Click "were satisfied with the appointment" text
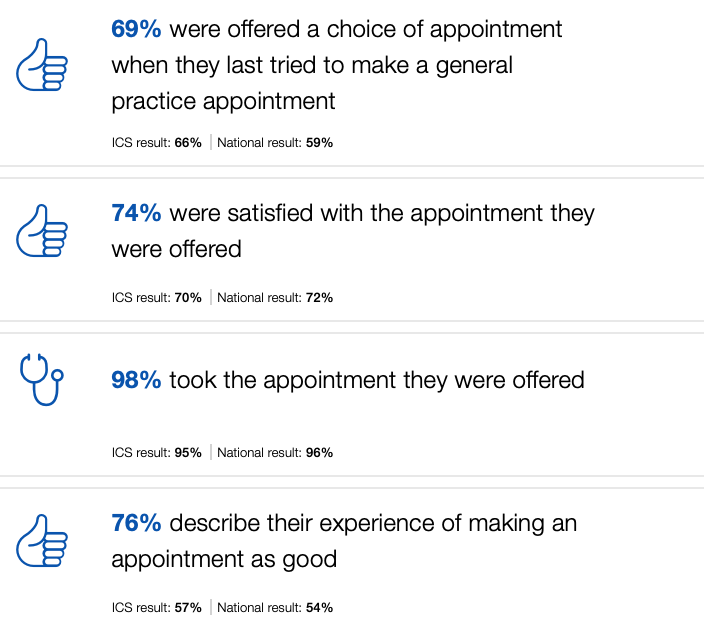 pos(382,213)
